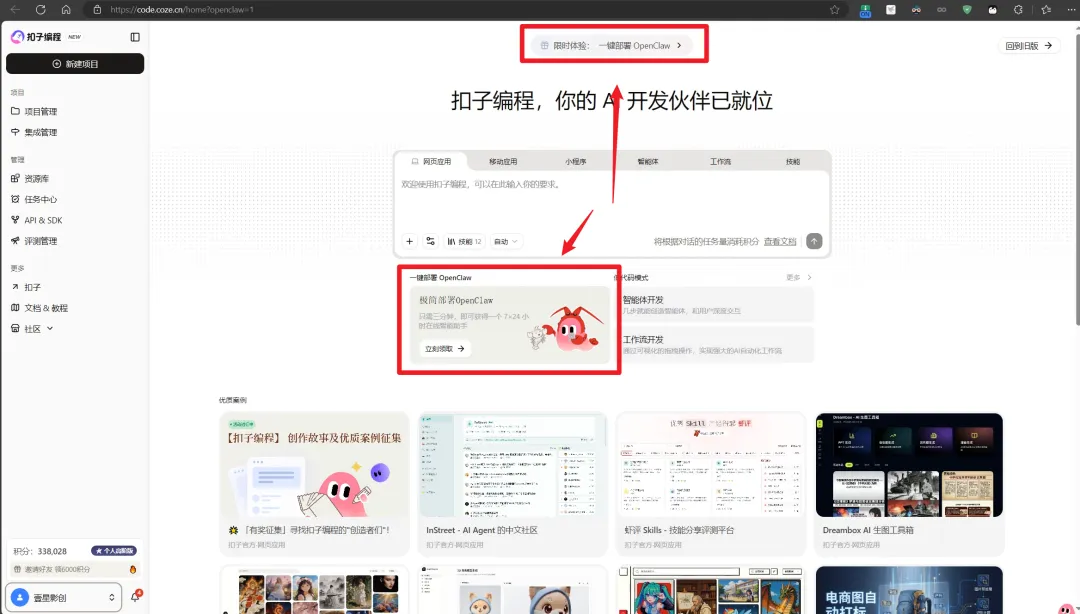Image resolution: width=1080 pixels, height=614 pixels.
Task: Open the 自动 mode dropdown
Action: [506, 241]
